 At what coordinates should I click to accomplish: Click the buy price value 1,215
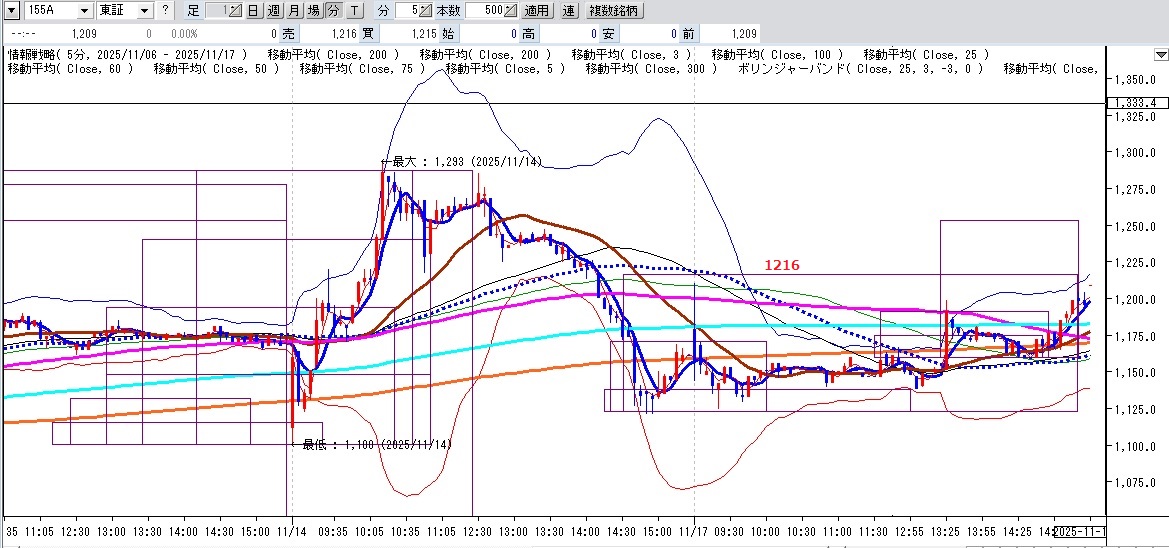[x=423, y=34]
